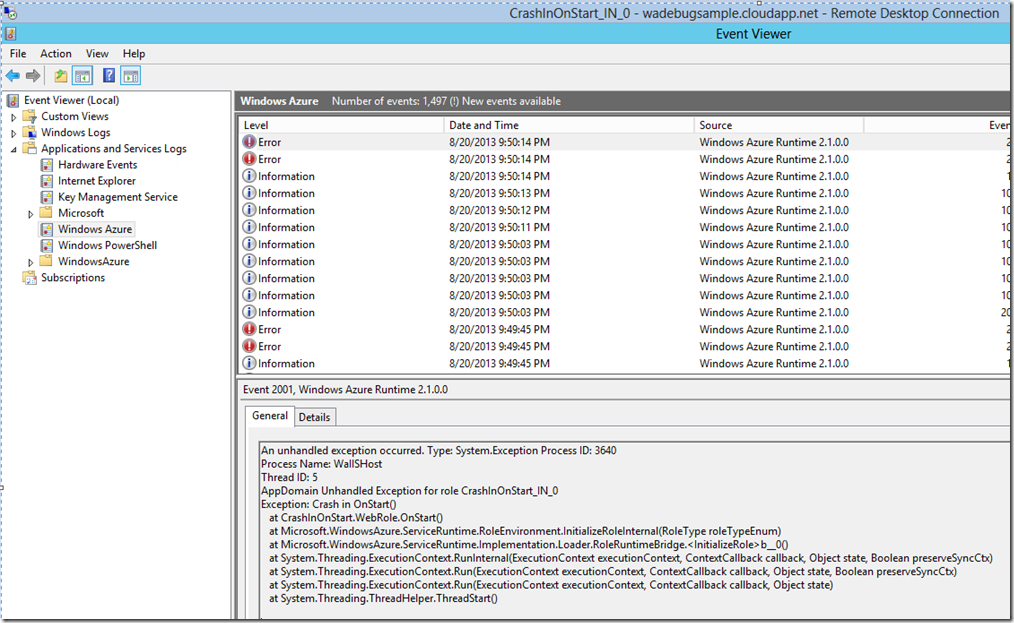The image size is (1014, 623).
Task: Click the Source cell of the 9:50:11 PM event
Action: point(774,227)
